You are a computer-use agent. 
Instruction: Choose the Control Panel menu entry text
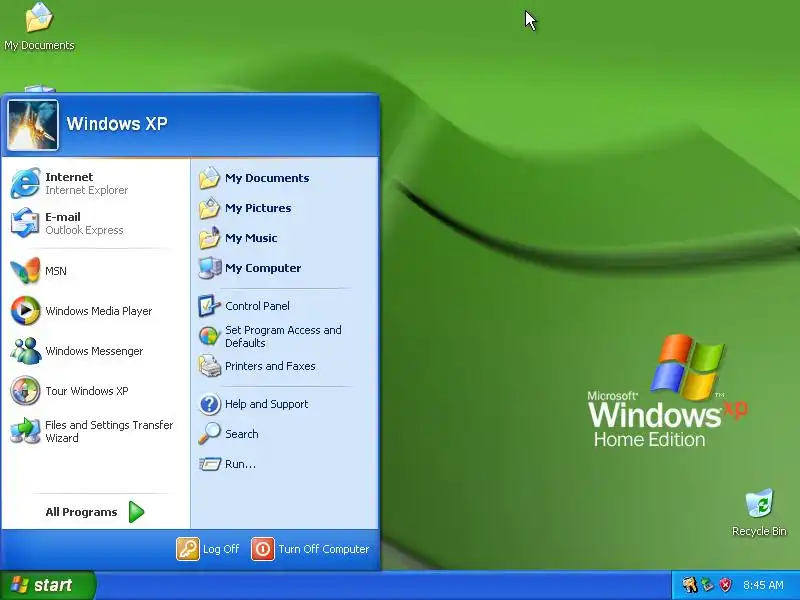pyautogui.click(x=257, y=306)
